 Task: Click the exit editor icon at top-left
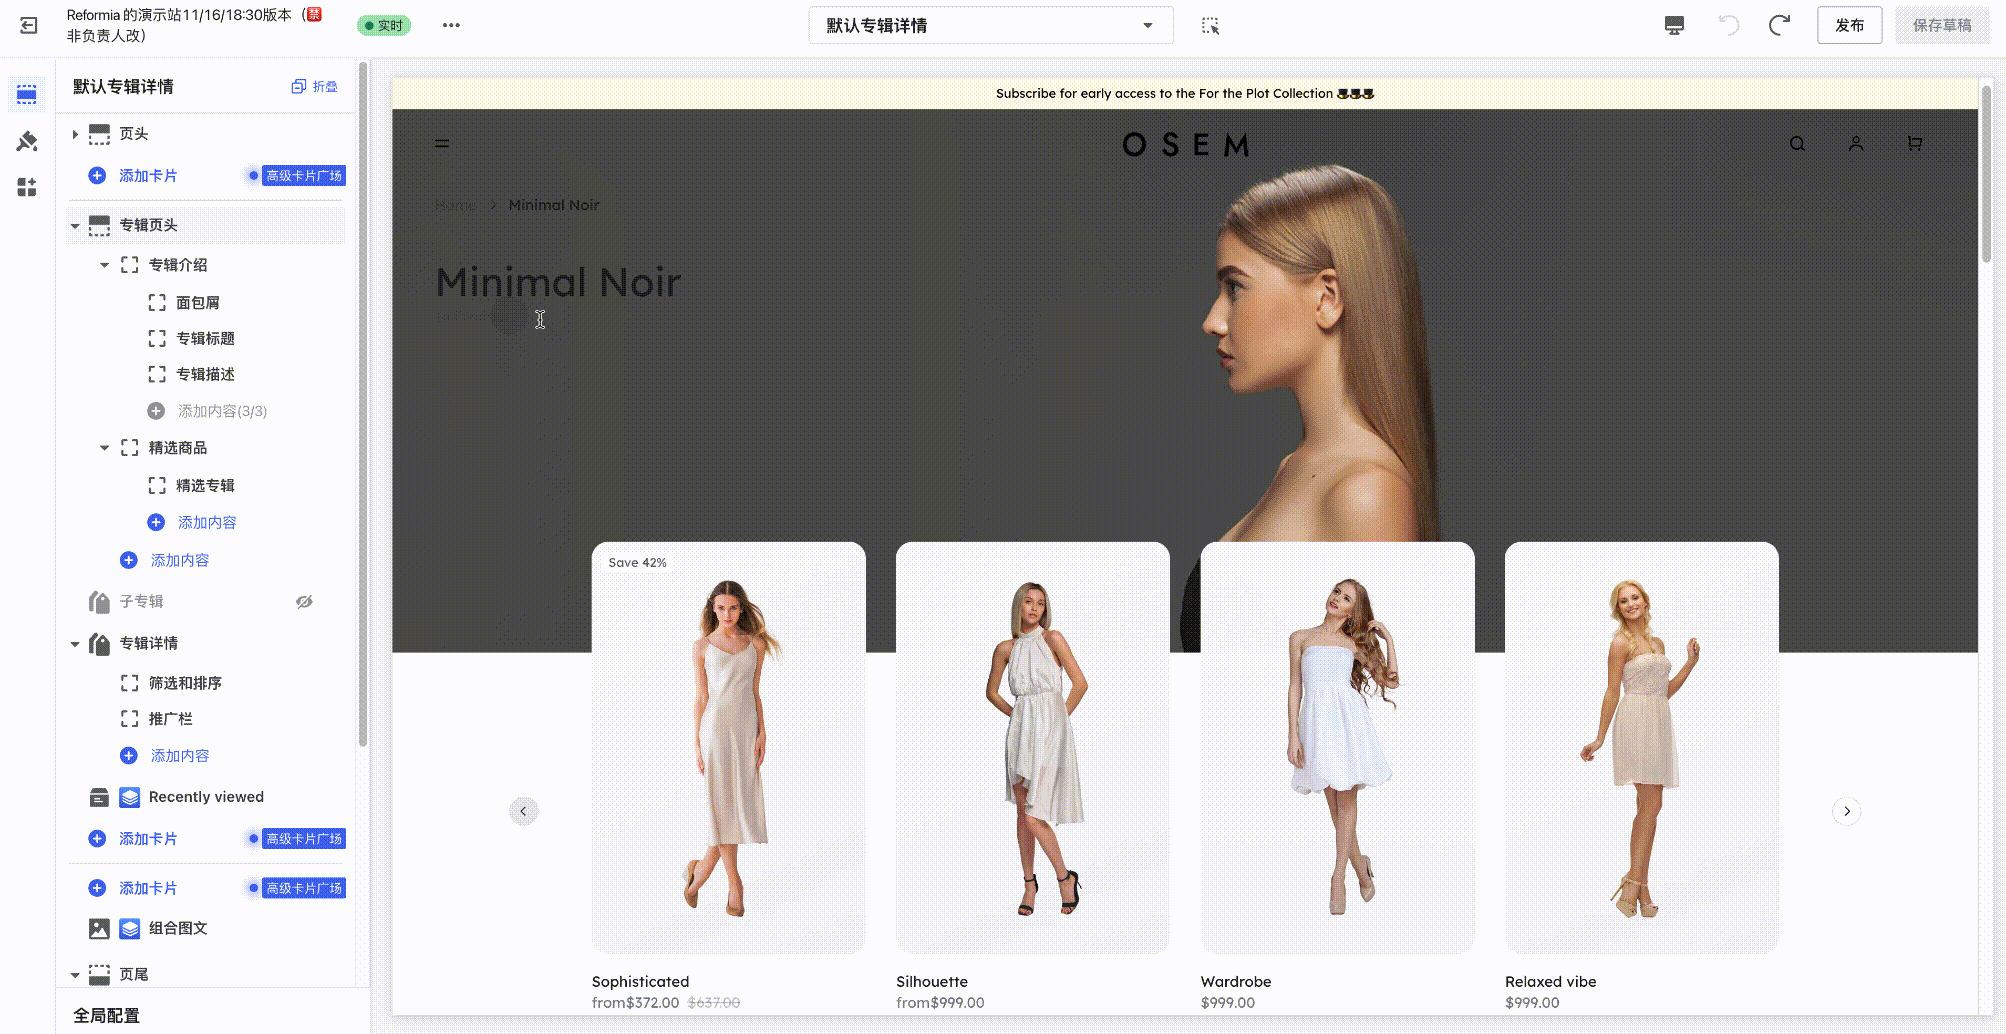(29, 26)
